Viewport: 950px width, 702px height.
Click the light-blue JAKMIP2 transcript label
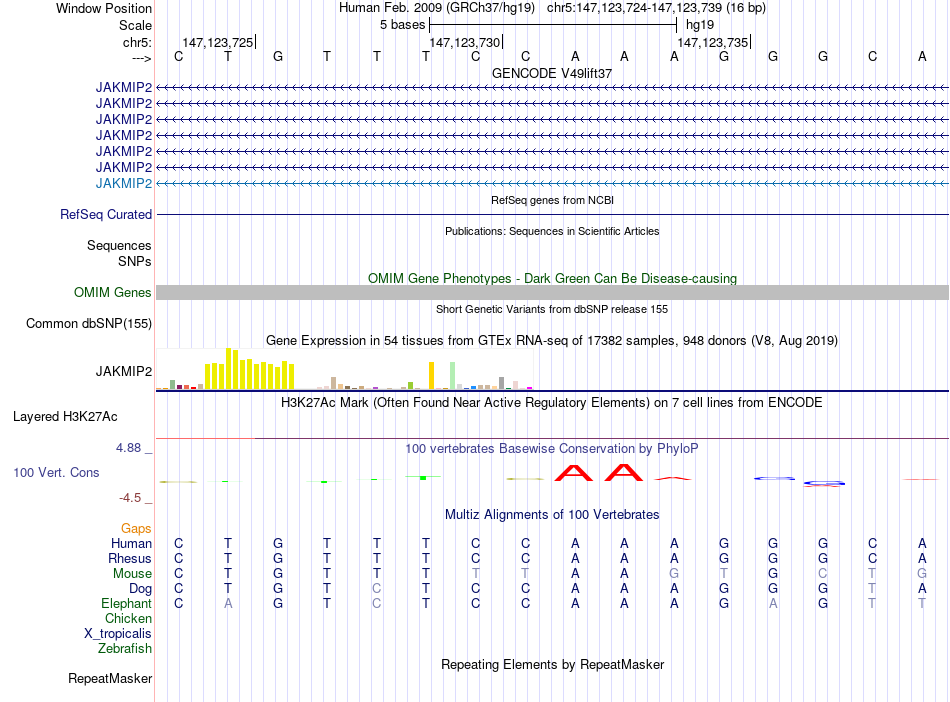[x=124, y=183]
